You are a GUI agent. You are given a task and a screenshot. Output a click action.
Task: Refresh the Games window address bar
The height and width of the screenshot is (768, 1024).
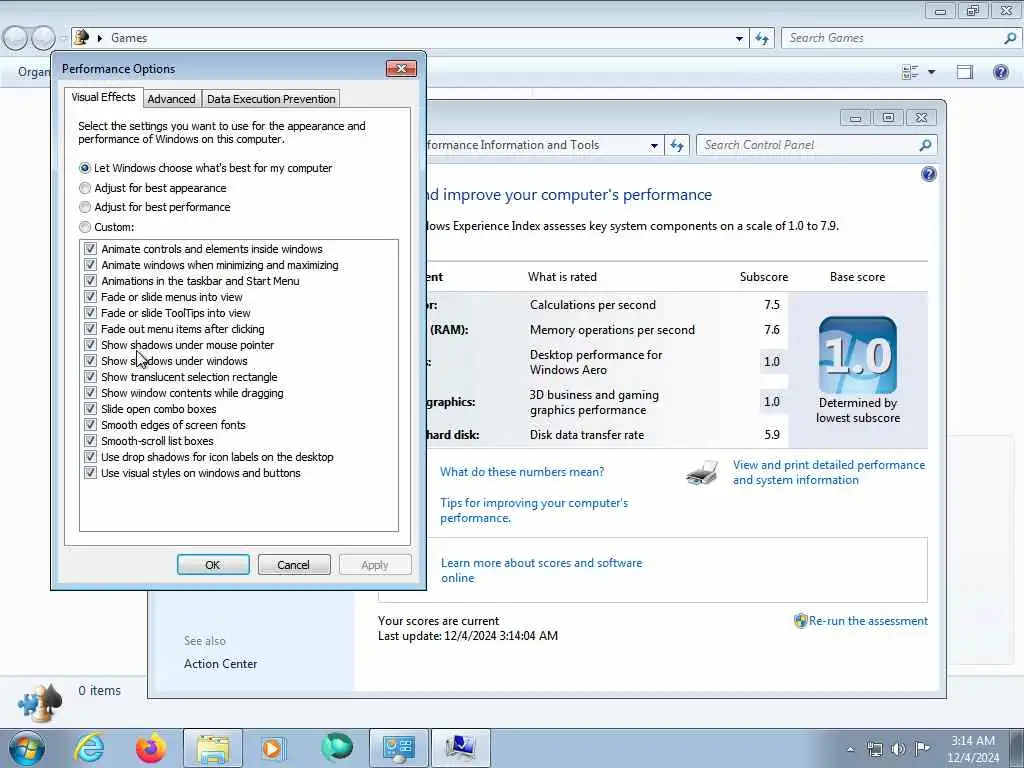[x=762, y=39]
